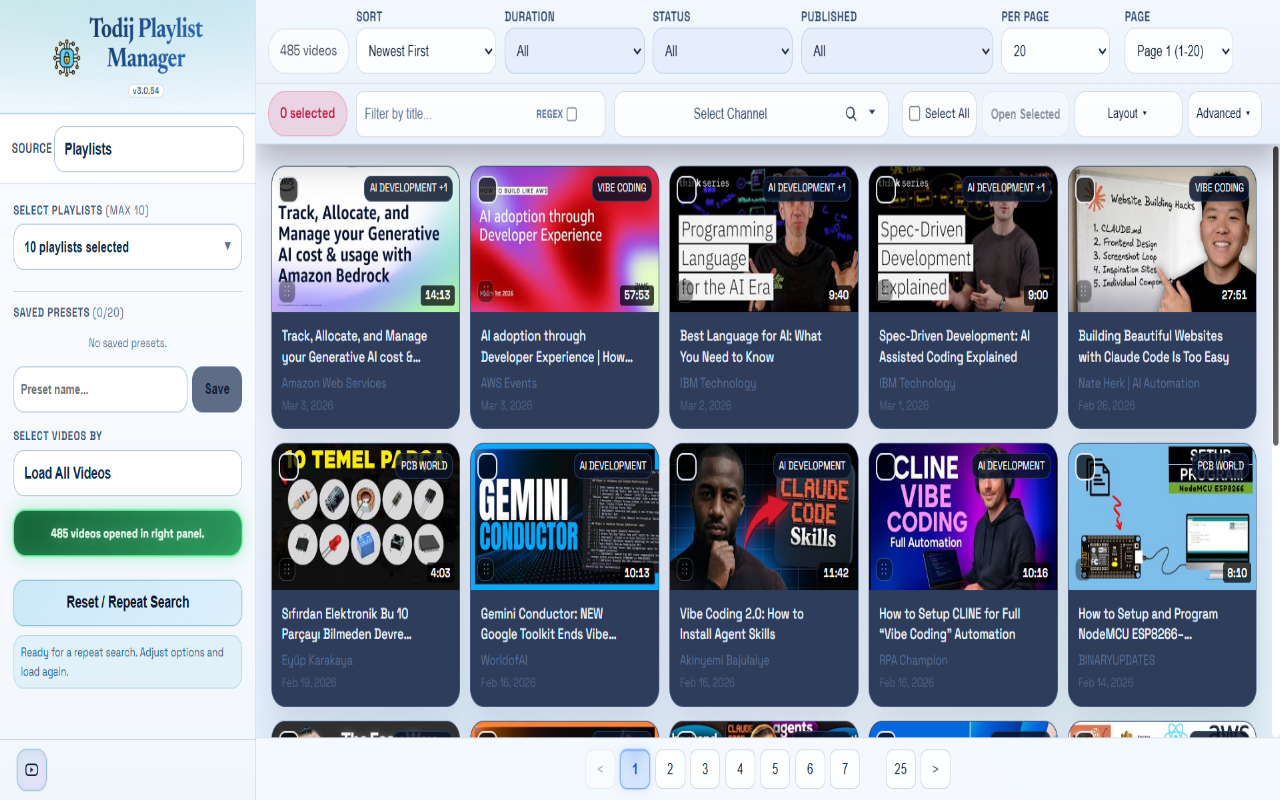This screenshot has height=800, width=1280.
Task: Tick checkbox on Spec-Driven Development card
Action: coord(886,189)
